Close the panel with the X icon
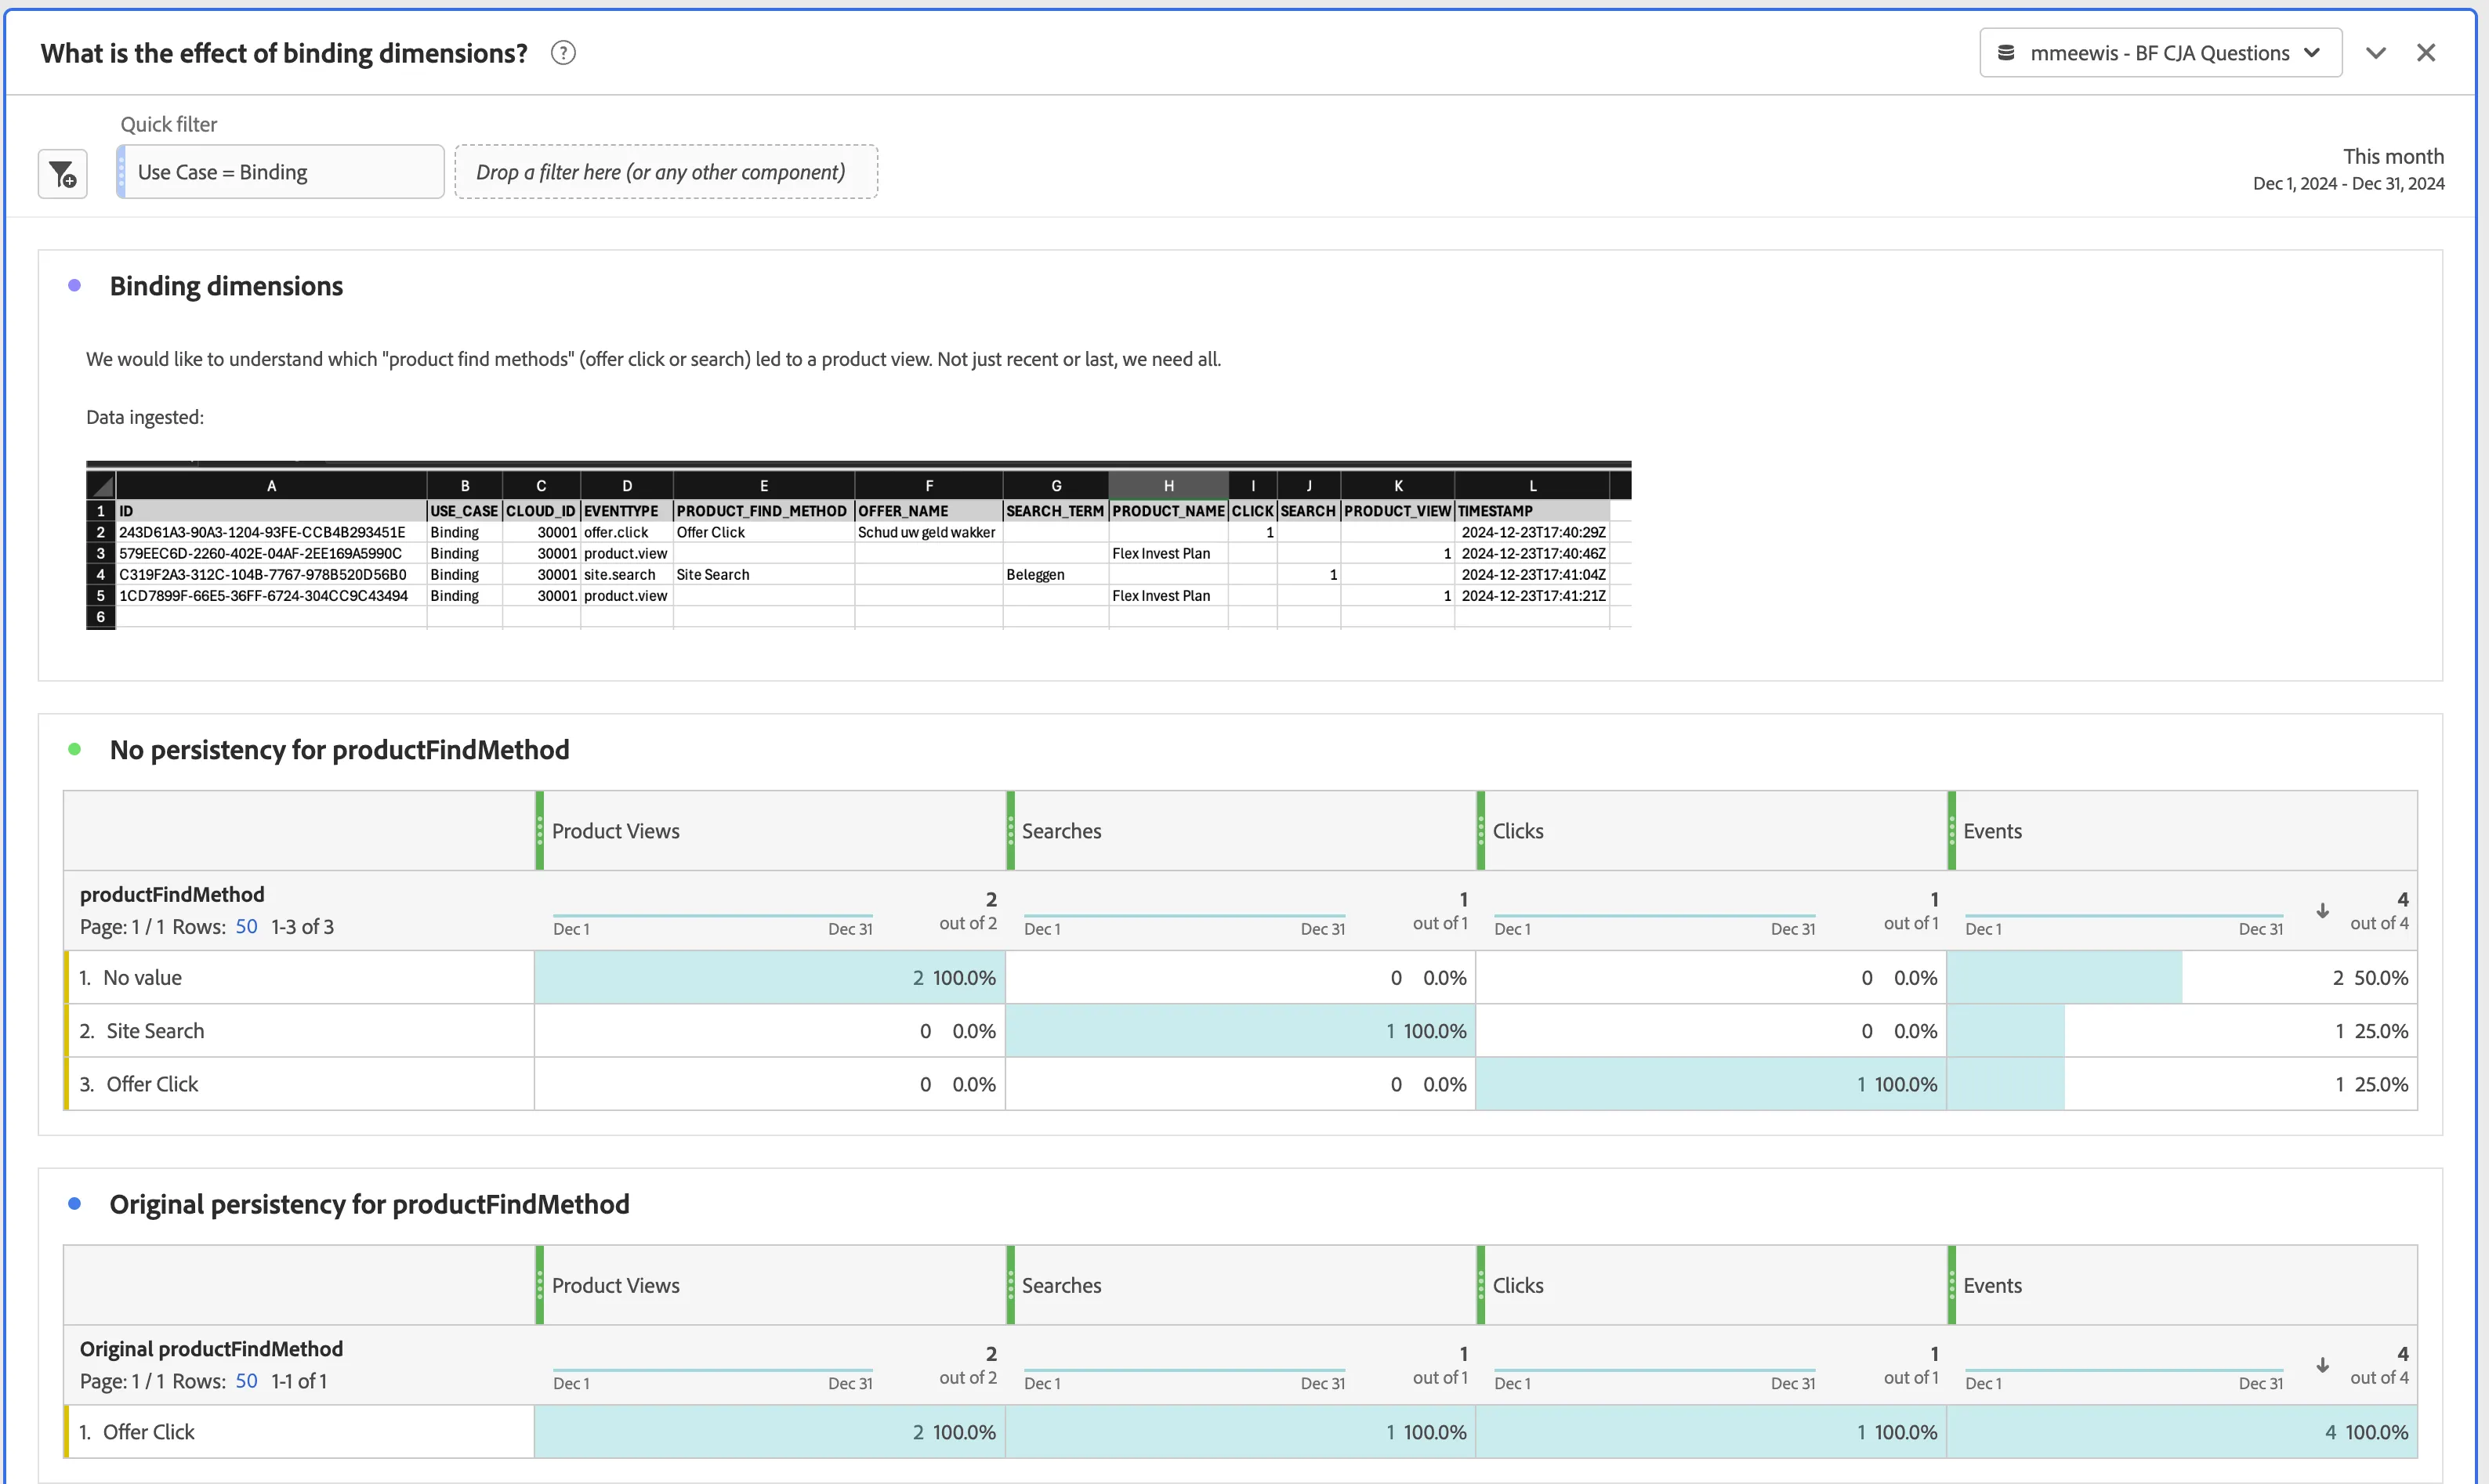The image size is (2489, 1484). (x=2426, y=53)
